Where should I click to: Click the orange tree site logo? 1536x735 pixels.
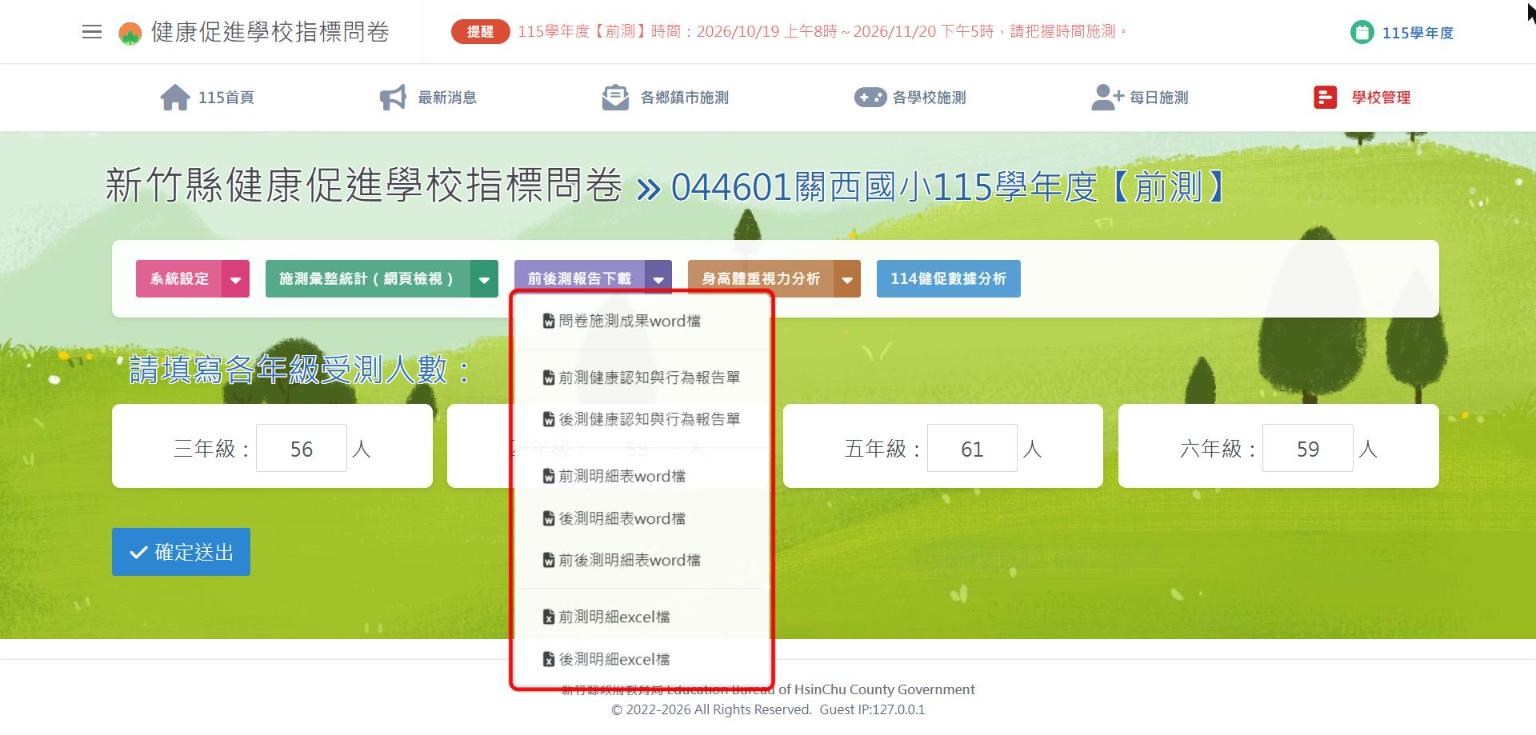coord(129,33)
